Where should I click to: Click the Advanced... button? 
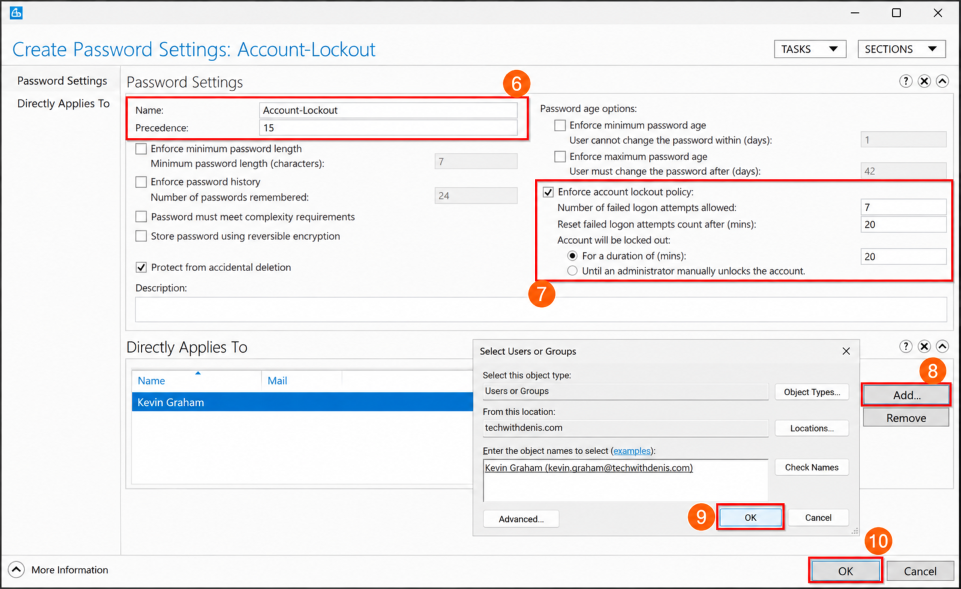pyautogui.click(x=521, y=519)
